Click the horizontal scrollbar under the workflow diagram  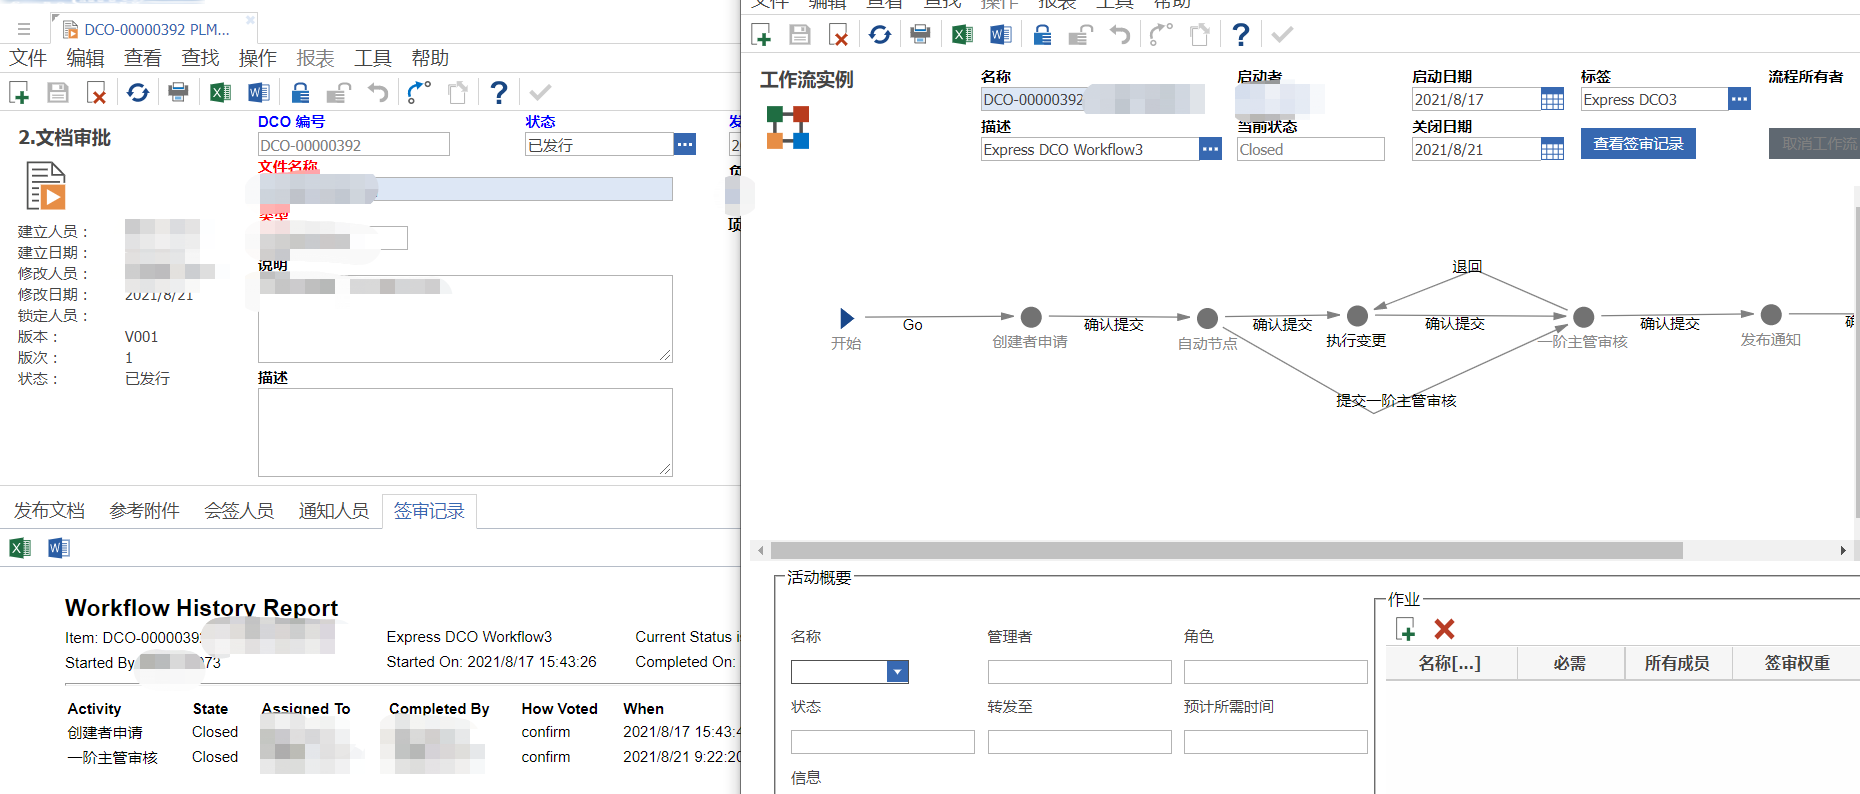(x=1227, y=551)
